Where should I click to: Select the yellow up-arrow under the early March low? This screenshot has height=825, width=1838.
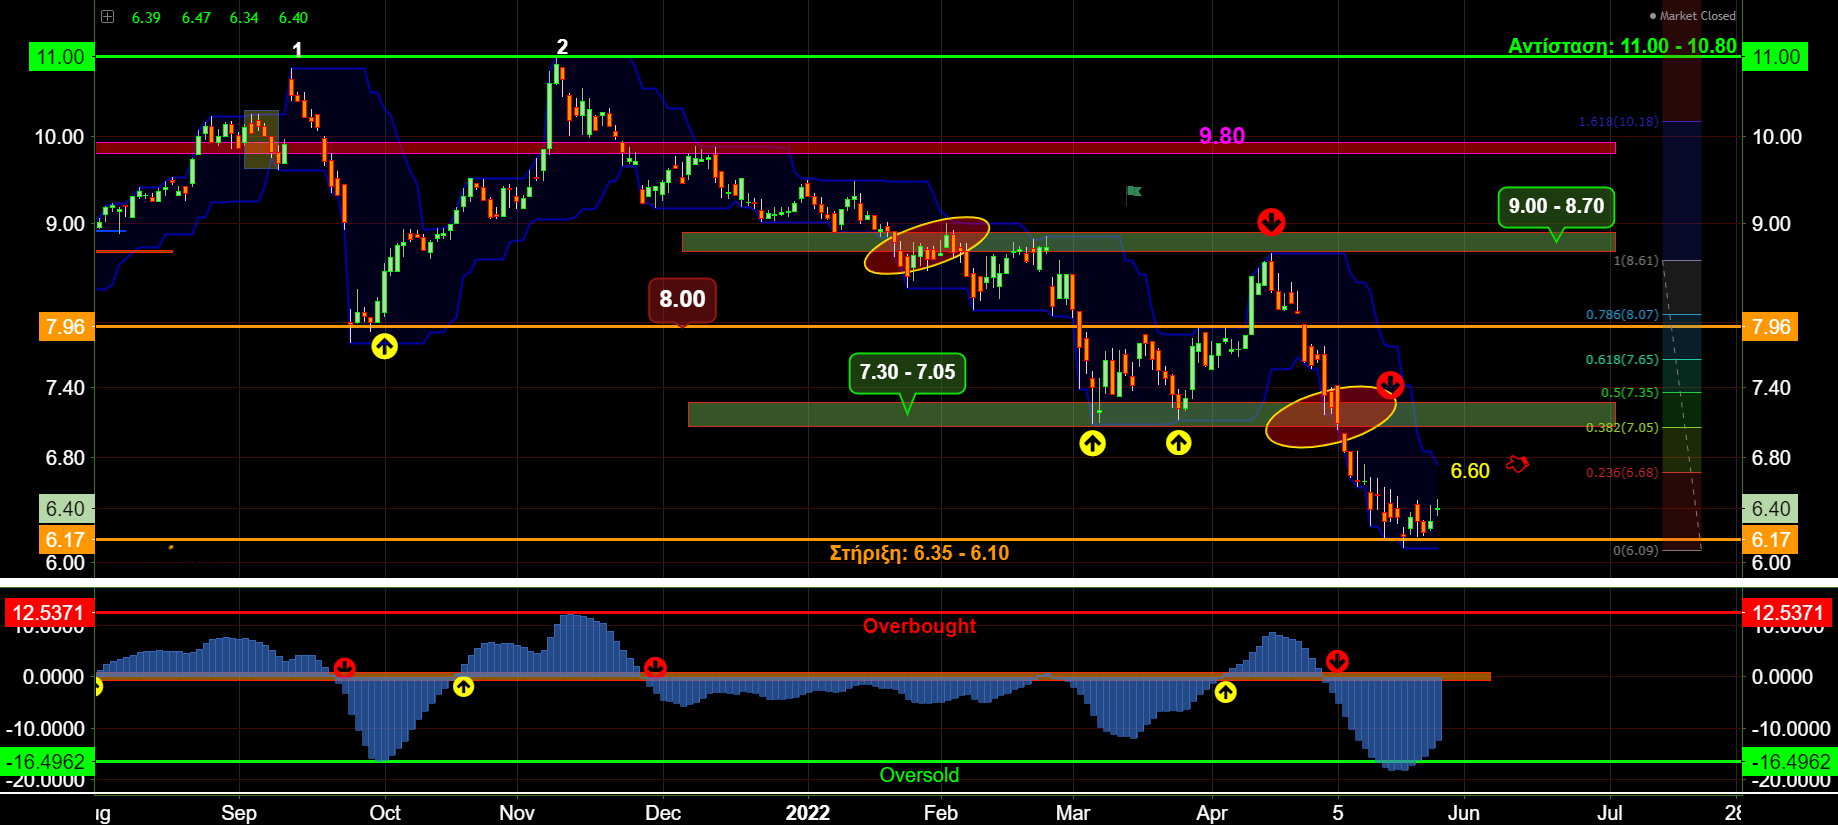tap(1092, 442)
